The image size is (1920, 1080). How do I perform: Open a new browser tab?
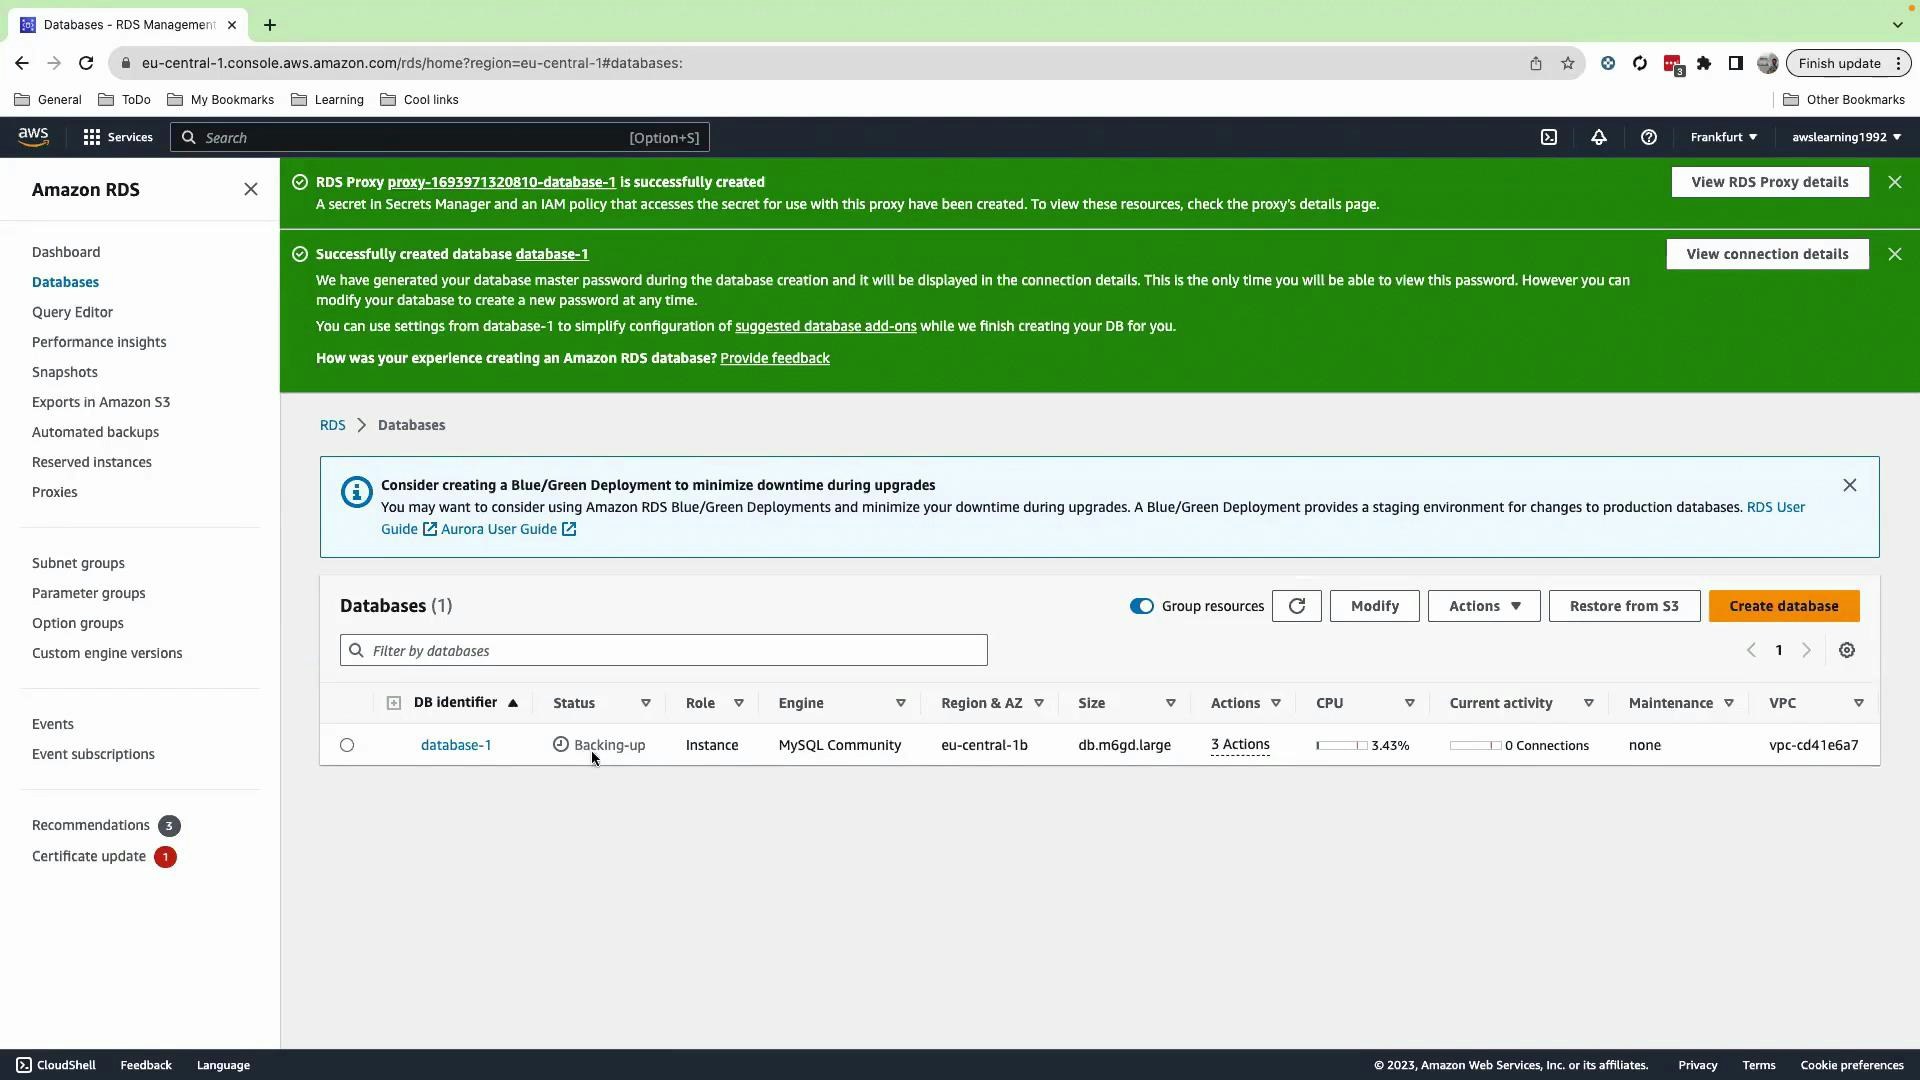(x=270, y=25)
